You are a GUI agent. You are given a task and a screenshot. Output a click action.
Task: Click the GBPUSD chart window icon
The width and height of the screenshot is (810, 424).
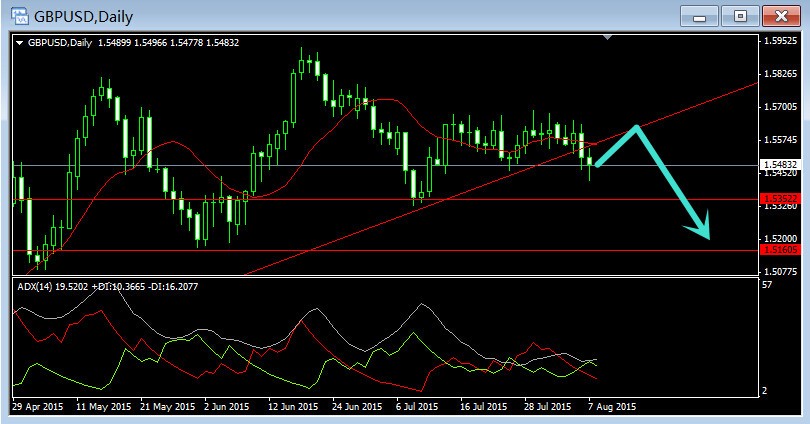19,16
